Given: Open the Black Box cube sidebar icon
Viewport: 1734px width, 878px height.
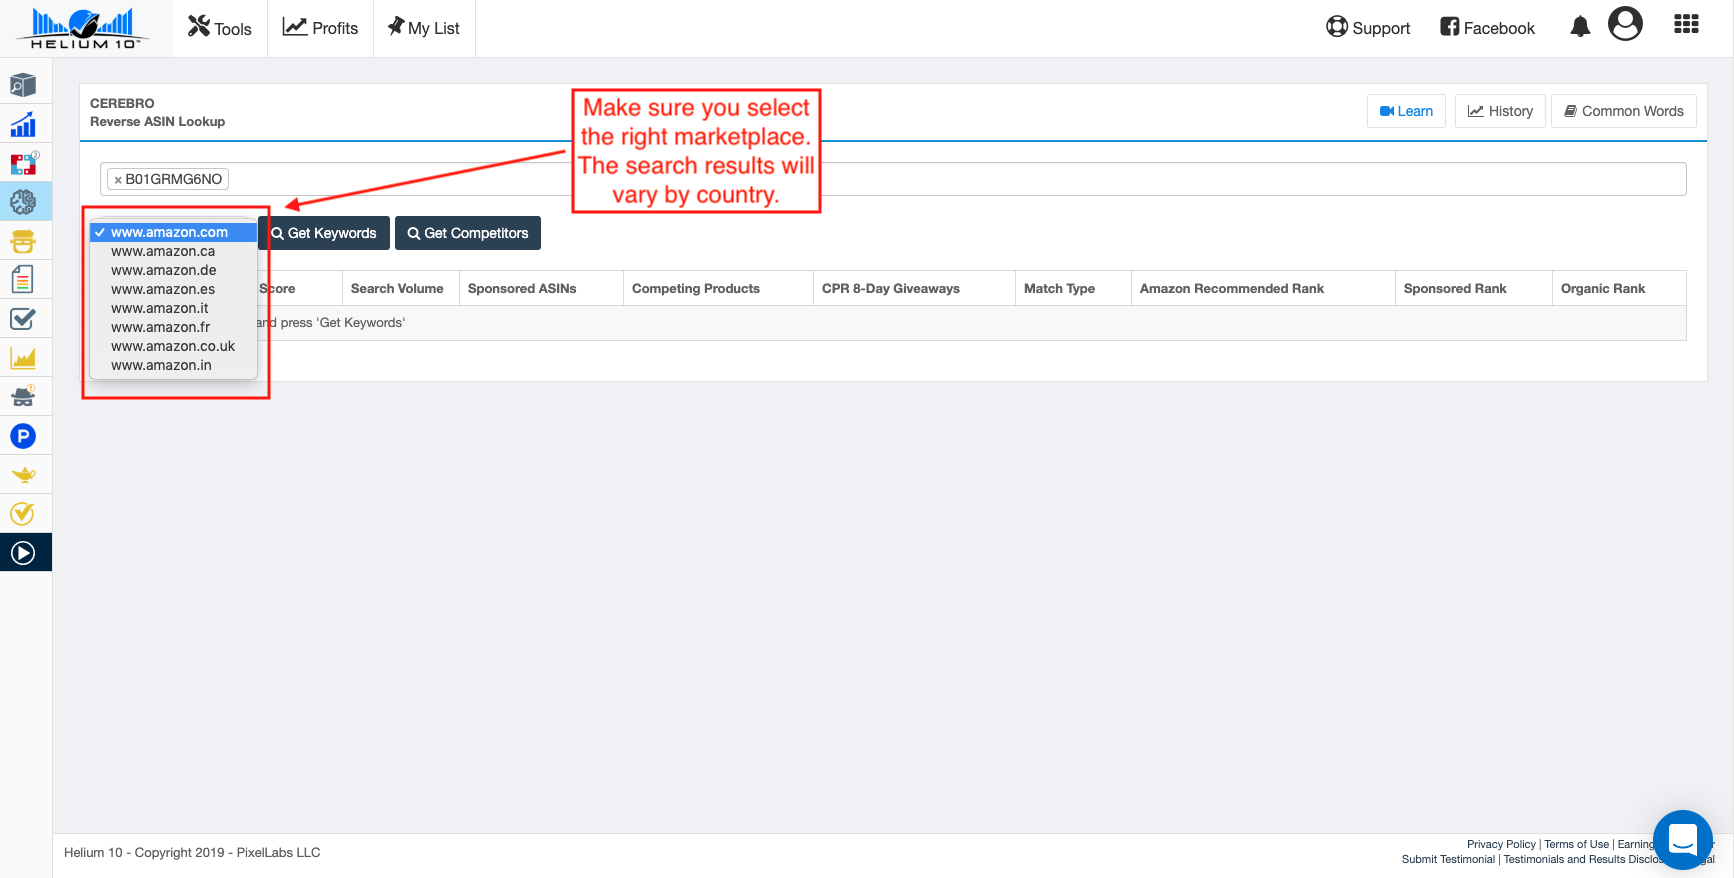Looking at the screenshot, I should (x=23, y=85).
